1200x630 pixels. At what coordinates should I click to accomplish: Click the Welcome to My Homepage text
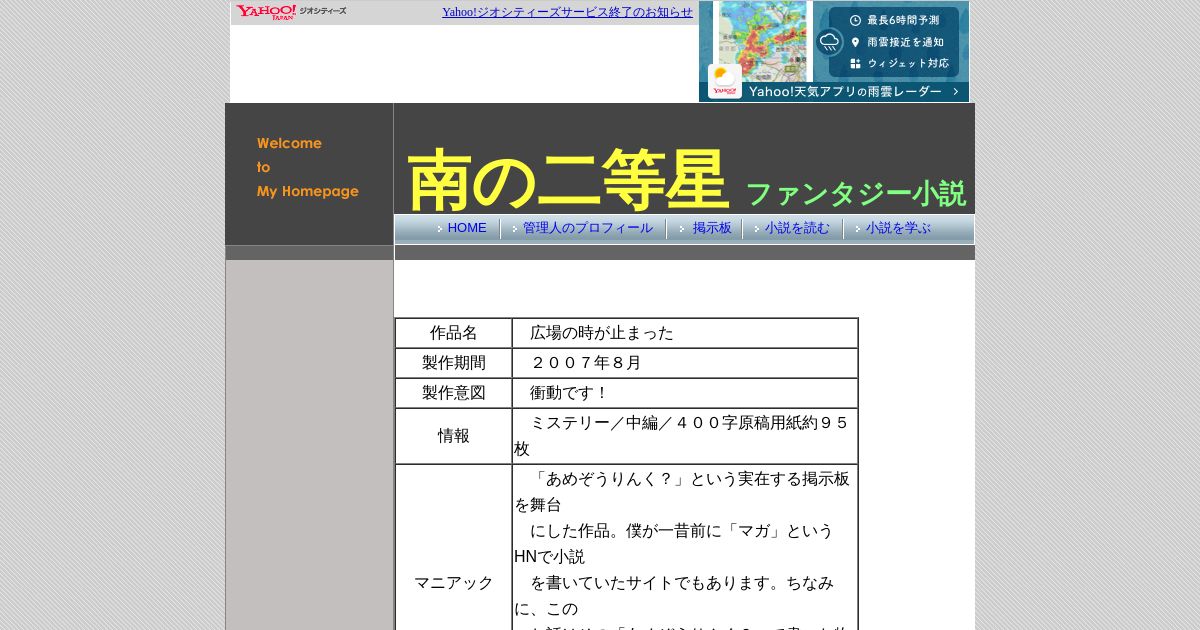point(307,167)
